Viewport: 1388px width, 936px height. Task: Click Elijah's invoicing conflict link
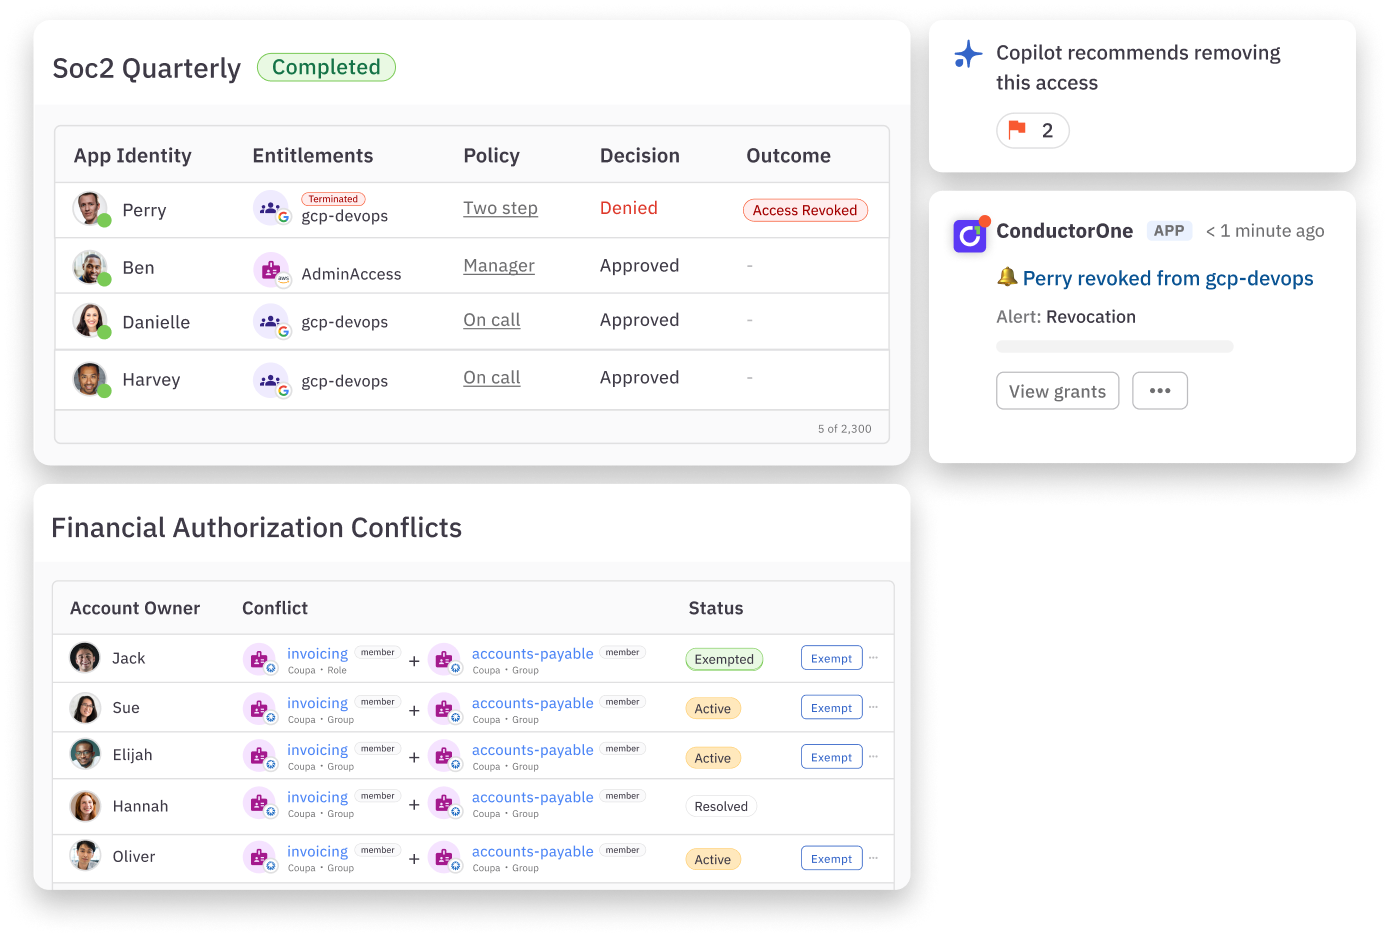(317, 750)
